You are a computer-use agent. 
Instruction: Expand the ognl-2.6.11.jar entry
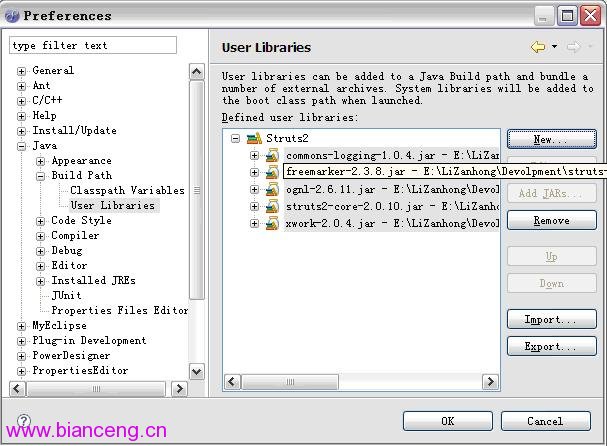pyautogui.click(x=254, y=189)
